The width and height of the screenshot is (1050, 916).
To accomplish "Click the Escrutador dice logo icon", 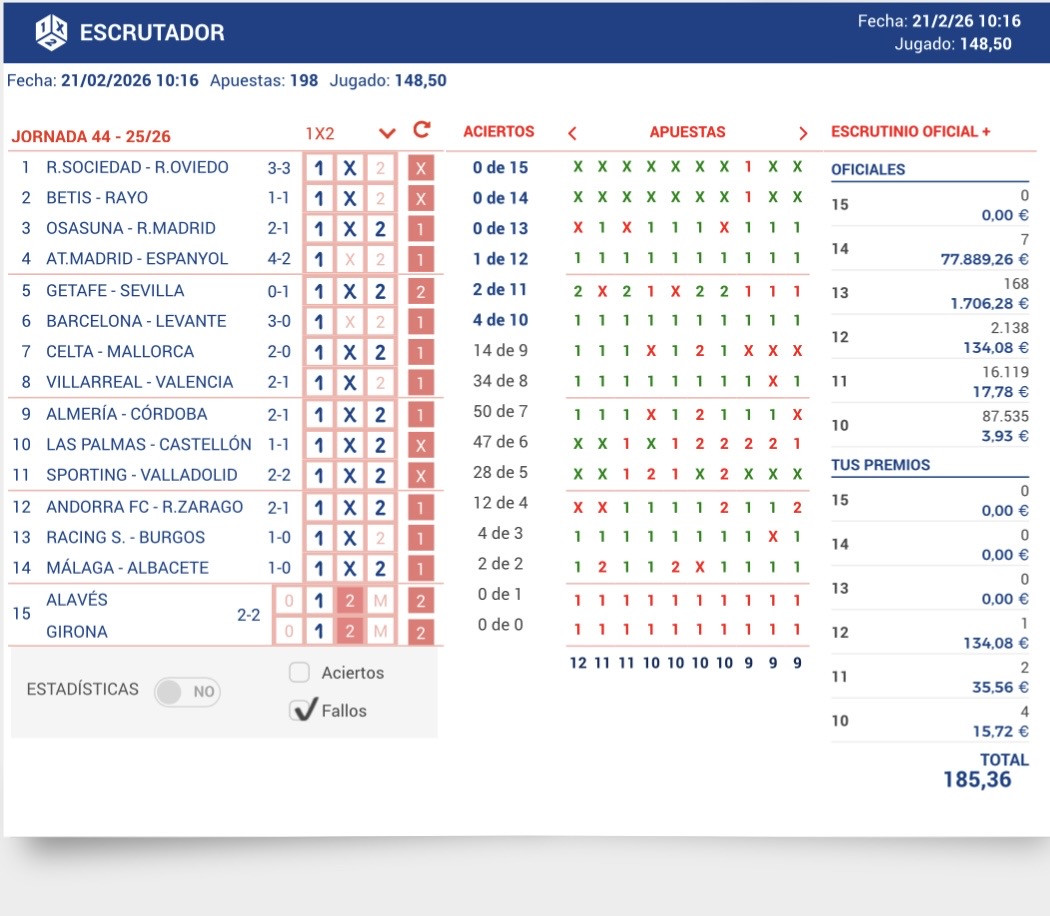I will pos(51,32).
